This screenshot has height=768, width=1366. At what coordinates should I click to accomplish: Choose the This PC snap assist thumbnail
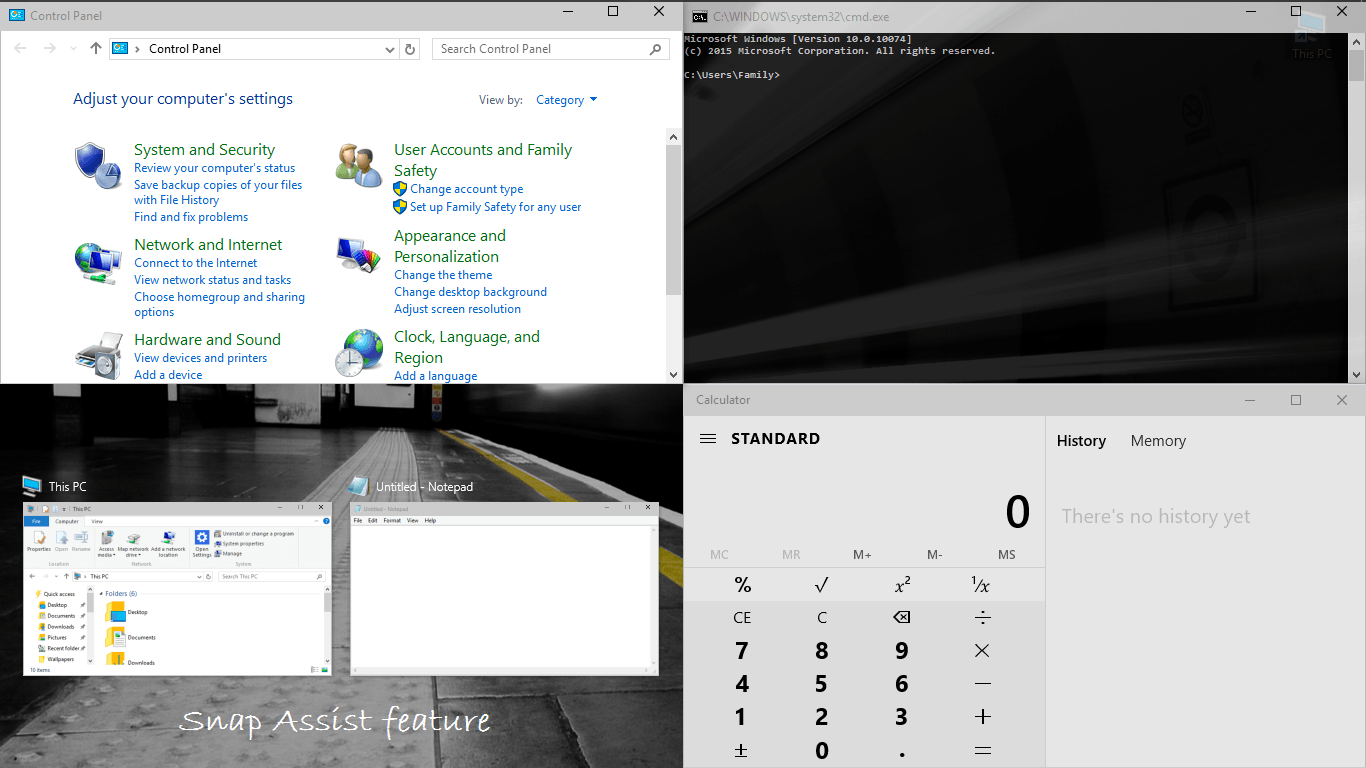pos(177,588)
